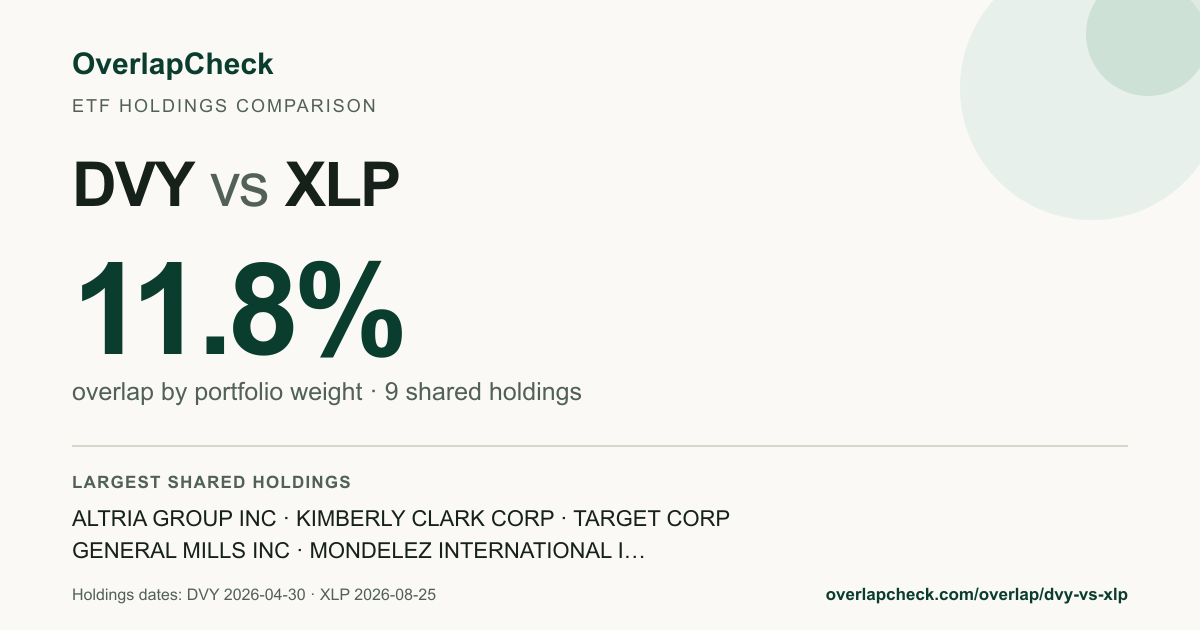
Task: Click the horizontal divider line
Action: (x=600, y=446)
